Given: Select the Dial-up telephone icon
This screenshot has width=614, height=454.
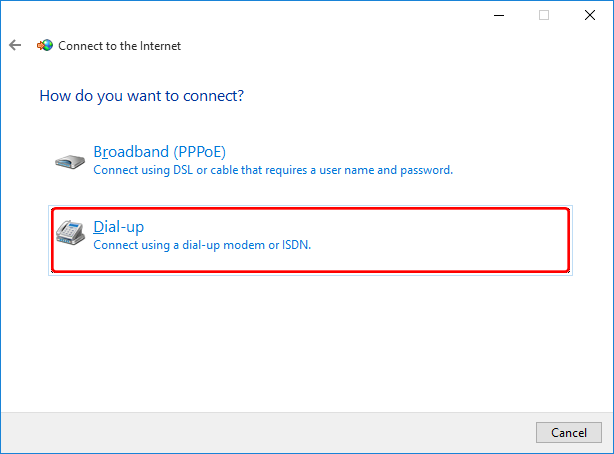Looking at the screenshot, I should pos(70,233).
